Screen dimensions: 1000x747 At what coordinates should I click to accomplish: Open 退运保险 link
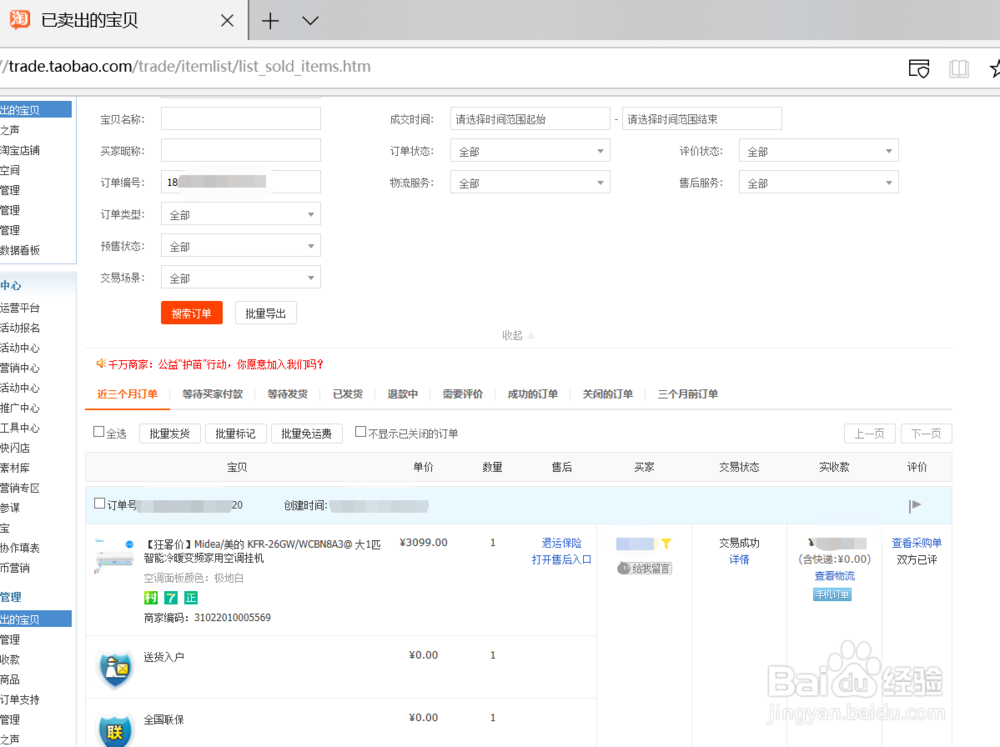coord(561,543)
